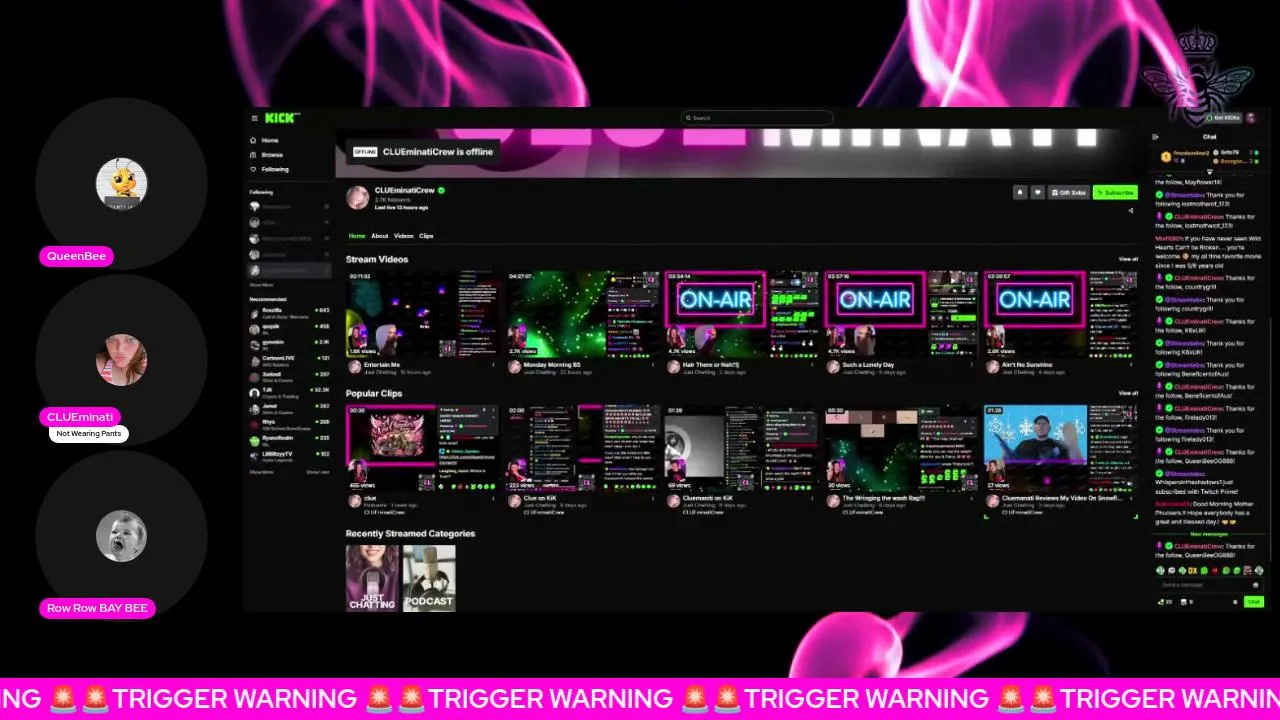This screenshot has width=1280, height=720.
Task: Click the Get KICKs button
Action: tap(1222, 118)
